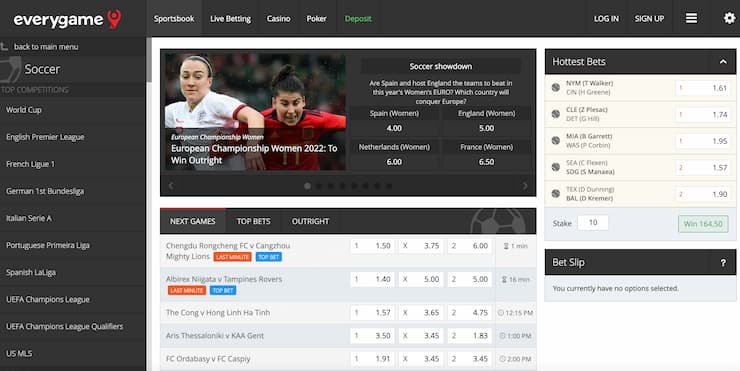This screenshot has height=371, width=740.
Task: Open Aris Thessaloniki v KAA Gent match
Action: tap(215, 336)
